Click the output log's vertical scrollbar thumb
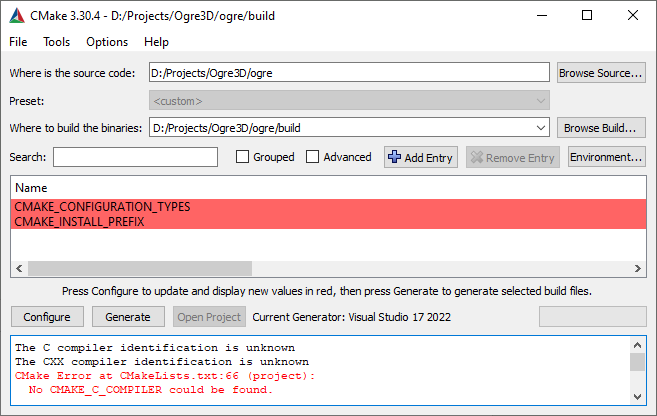Image resolution: width=657 pixels, height=416 pixels. pyautogui.click(x=637, y=362)
